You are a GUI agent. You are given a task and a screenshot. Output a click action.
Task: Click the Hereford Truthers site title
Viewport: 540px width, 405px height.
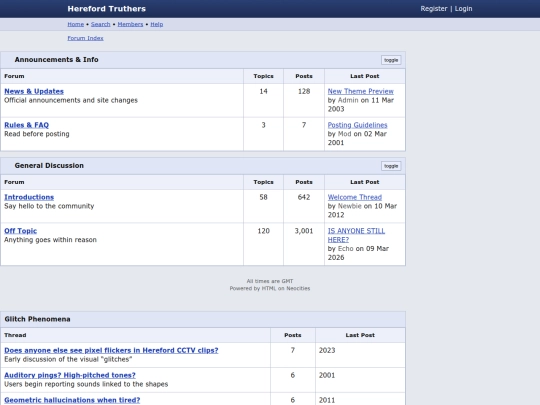click(106, 9)
